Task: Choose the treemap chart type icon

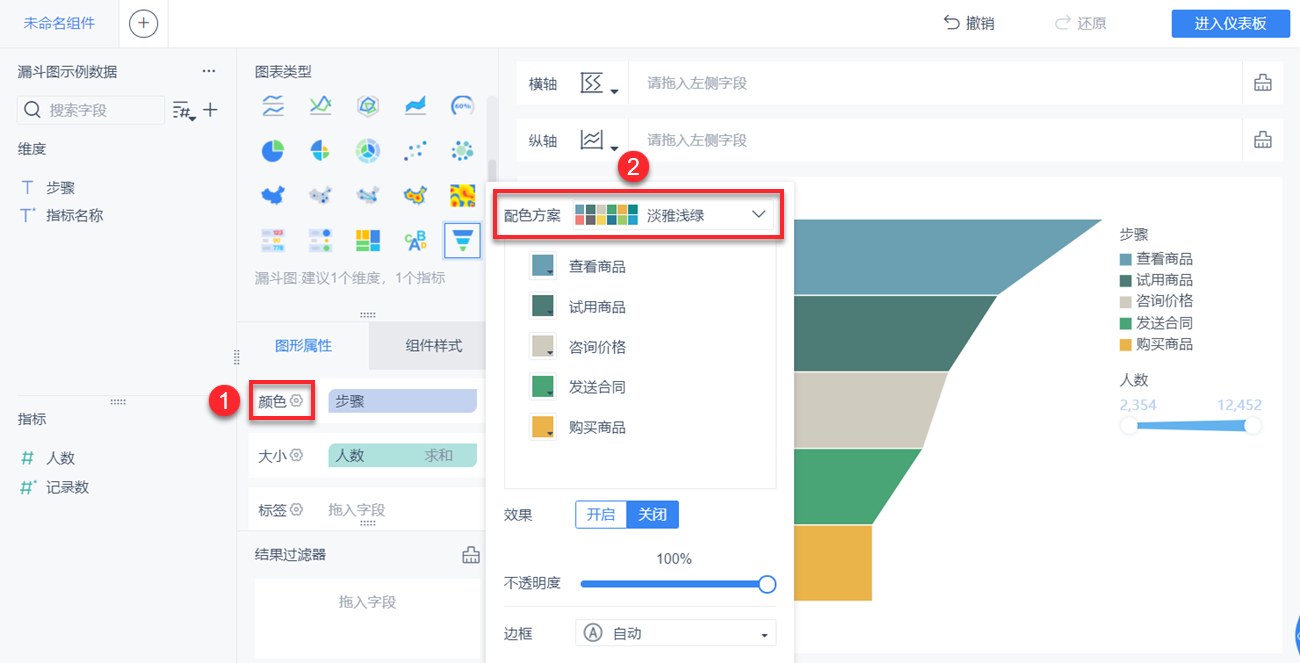Action: pos(368,240)
